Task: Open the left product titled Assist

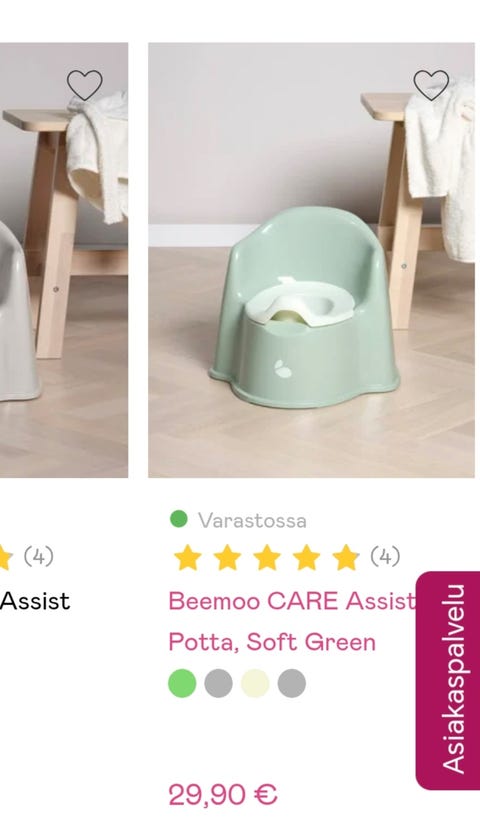Action: pyautogui.click(x=35, y=601)
